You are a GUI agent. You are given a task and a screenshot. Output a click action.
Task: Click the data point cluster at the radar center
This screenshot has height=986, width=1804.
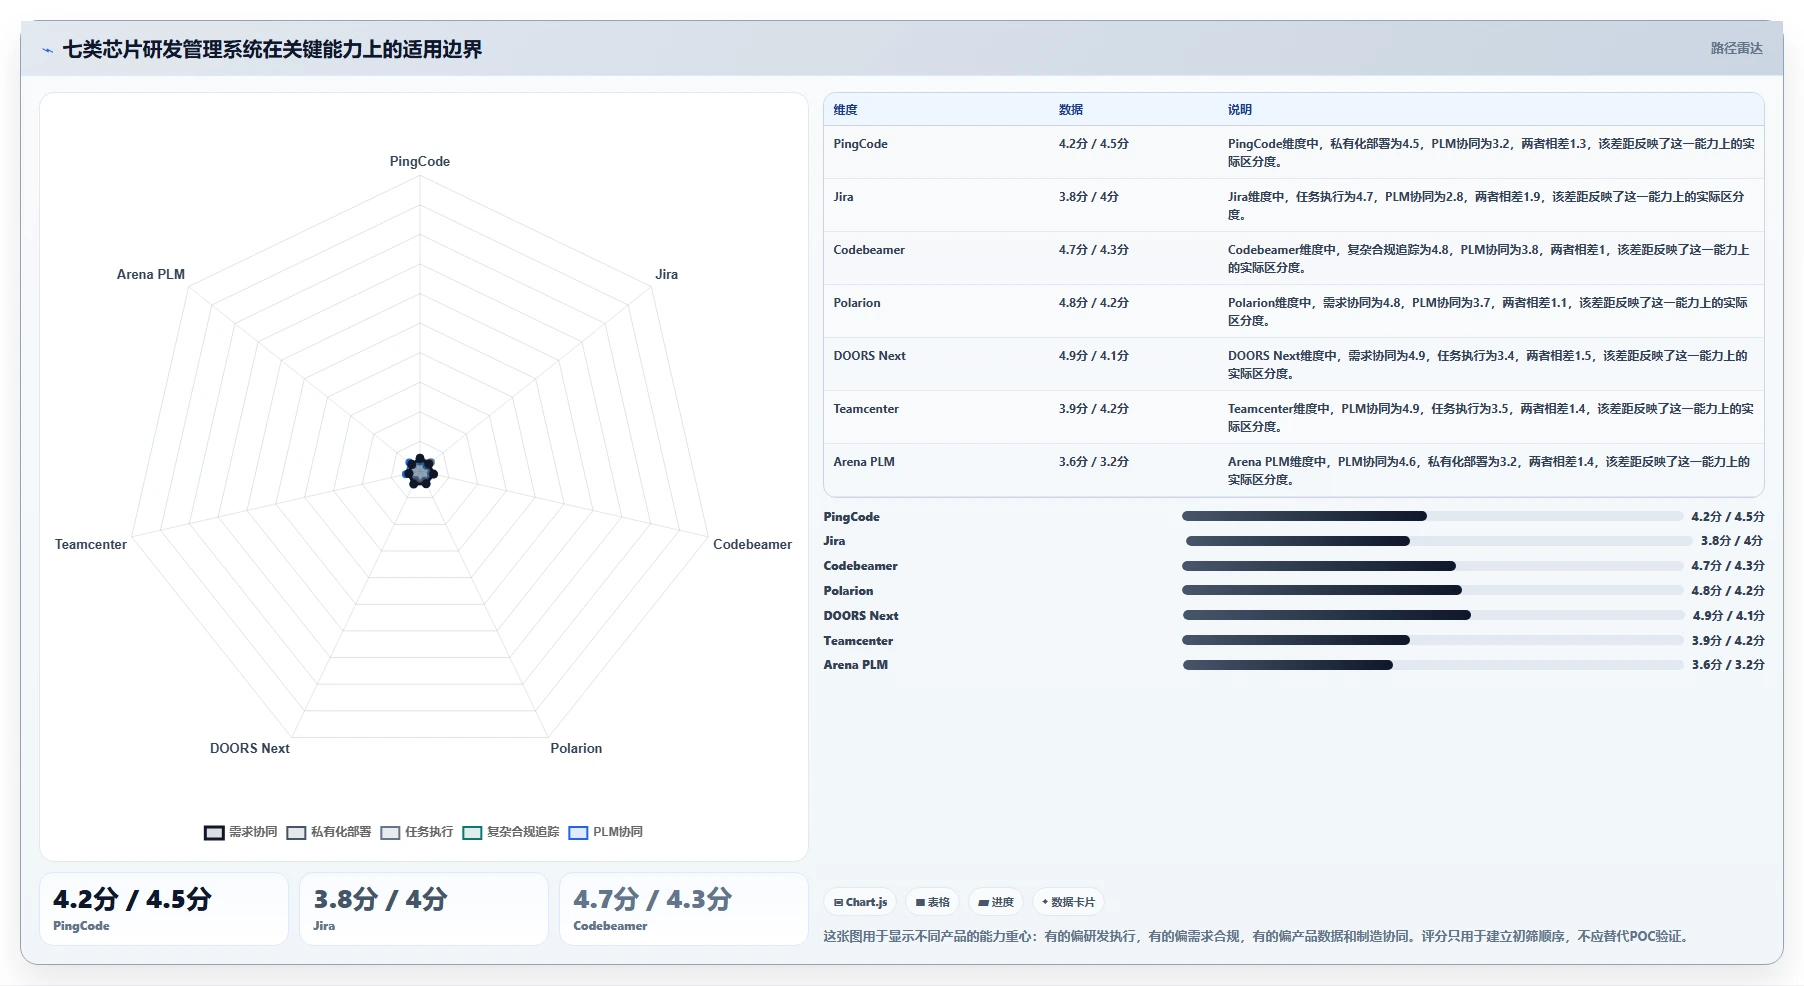(x=420, y=471)
